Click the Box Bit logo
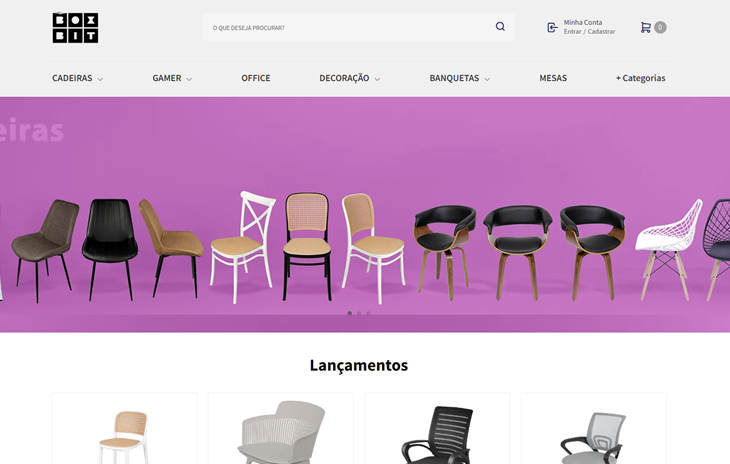This screenshot has height=464, width=730. (75, 27)
